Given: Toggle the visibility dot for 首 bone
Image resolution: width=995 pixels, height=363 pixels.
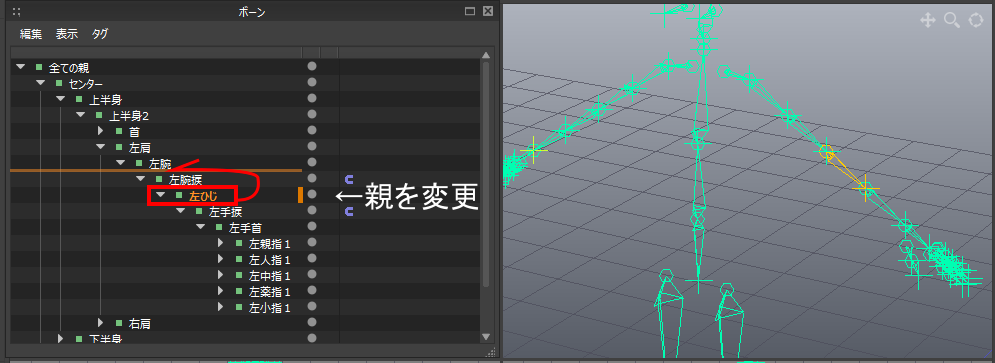Looking at the screenshot, I should point(312,130).
